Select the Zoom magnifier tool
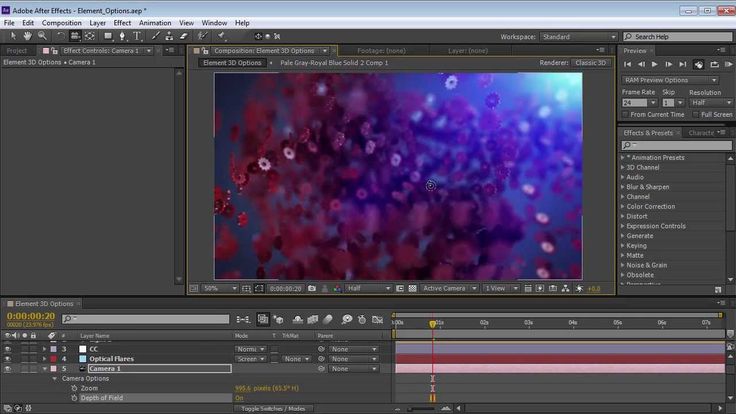This screenshot has width=736, height=414. coord(42,36)
